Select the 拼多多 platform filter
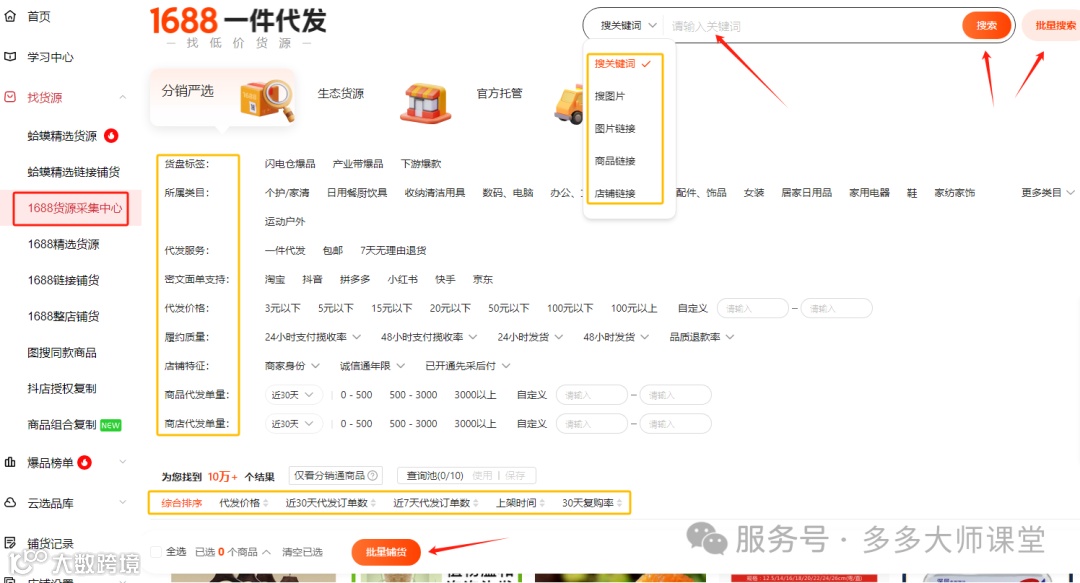This screenshot has height=583, width=1080. click(x=355, y=279)
